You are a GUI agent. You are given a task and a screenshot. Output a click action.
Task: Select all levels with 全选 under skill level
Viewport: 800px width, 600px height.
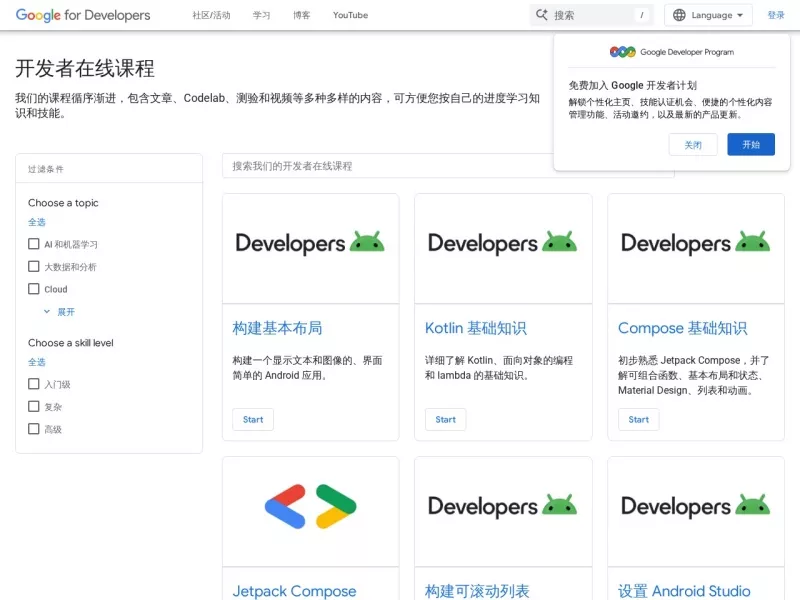(x=37, y=362)
